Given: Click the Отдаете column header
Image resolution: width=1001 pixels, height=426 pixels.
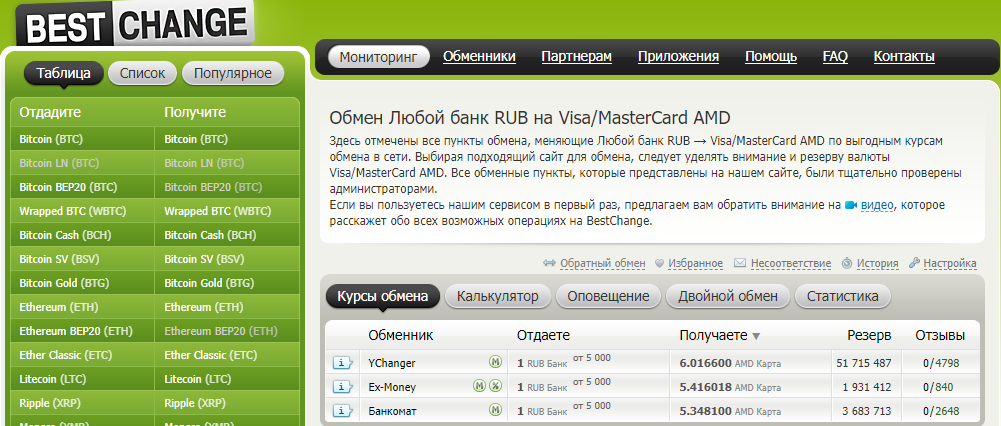Looking at the screenshot, I should [543, 335].
